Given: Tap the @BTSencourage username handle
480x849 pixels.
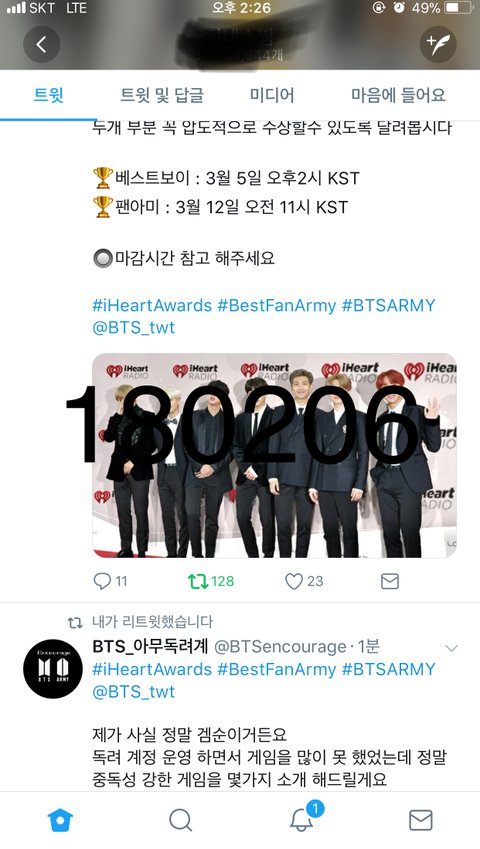Looking at the screenshot, I should coord(280,646).
